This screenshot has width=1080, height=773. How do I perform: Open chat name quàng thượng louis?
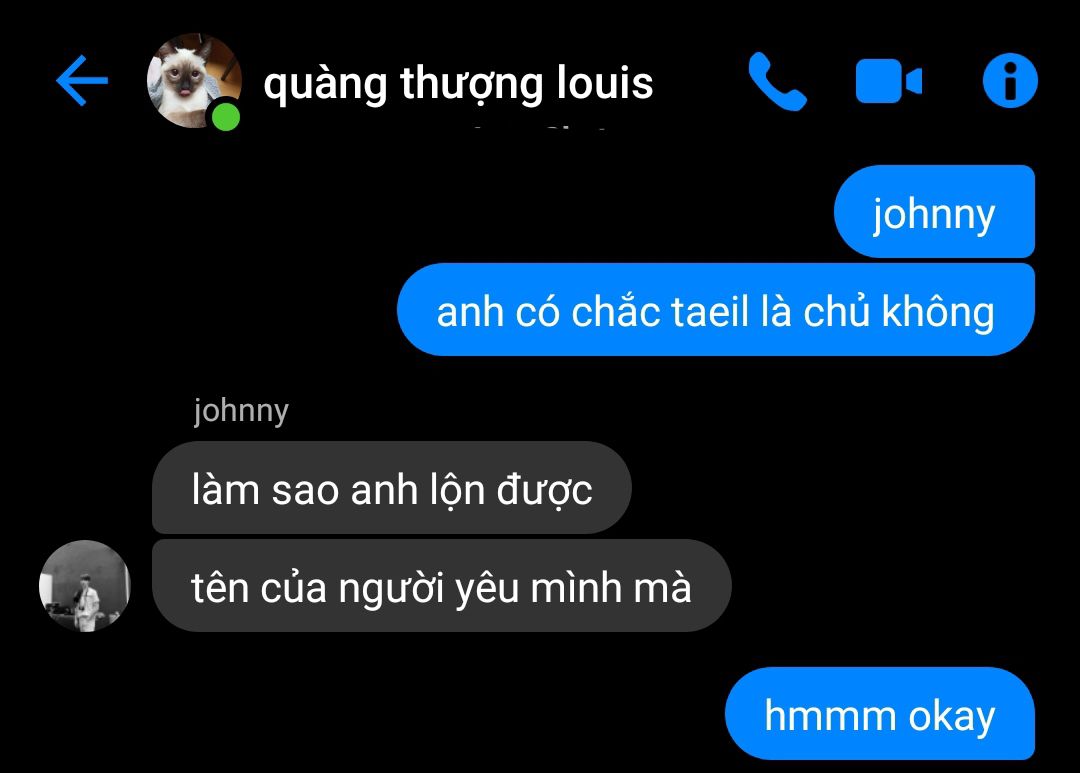pos(458,84)
